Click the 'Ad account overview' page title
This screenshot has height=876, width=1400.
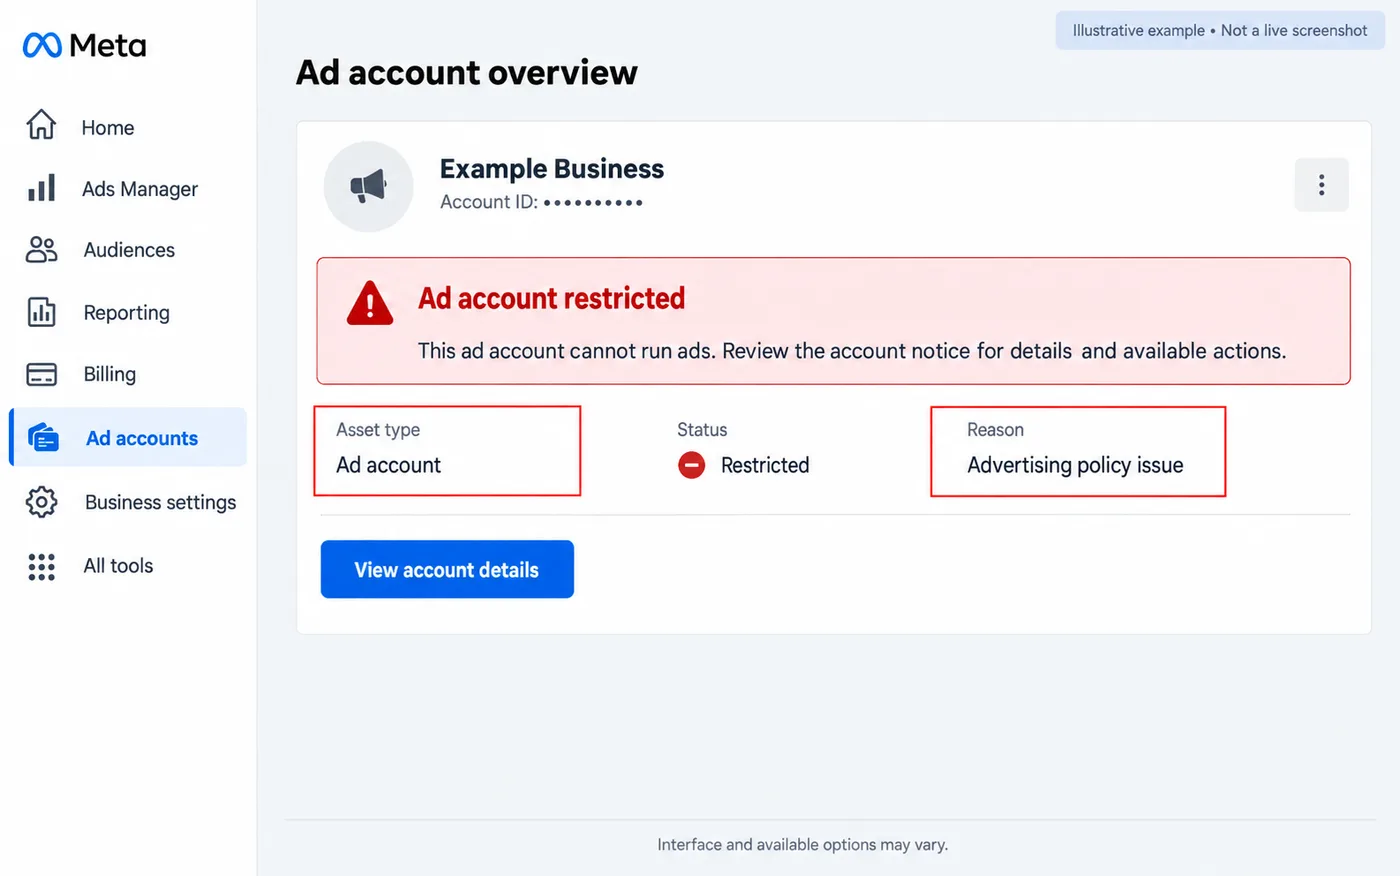coord(467,72)
